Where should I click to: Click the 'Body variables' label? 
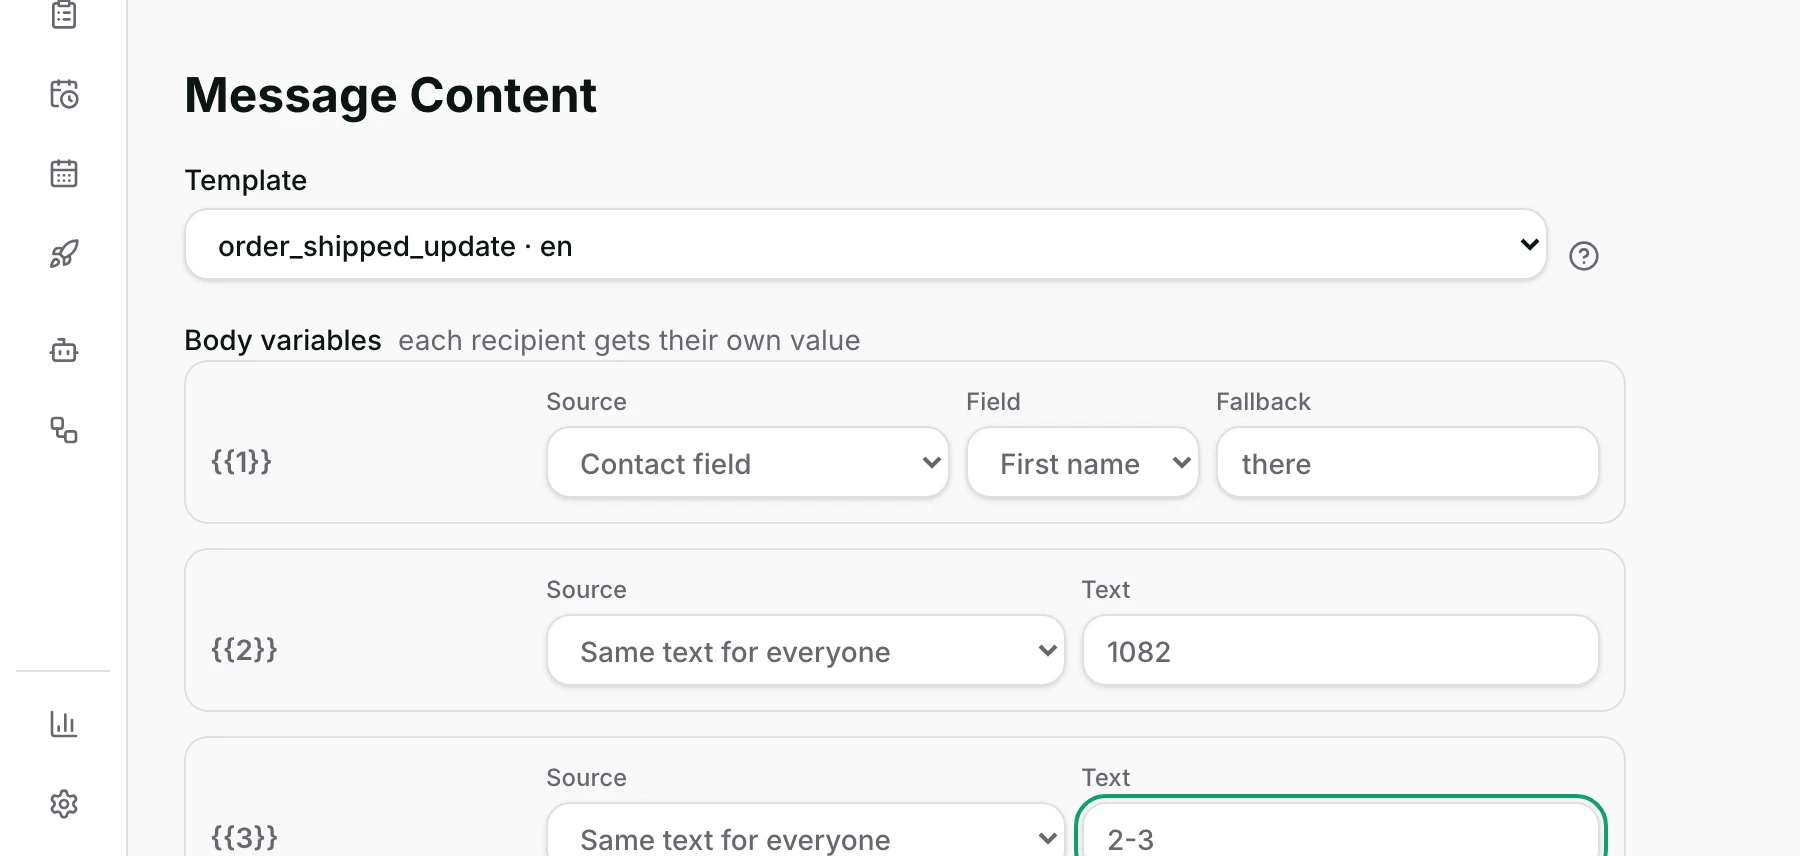pyautogui.click(x=283, y=341)
